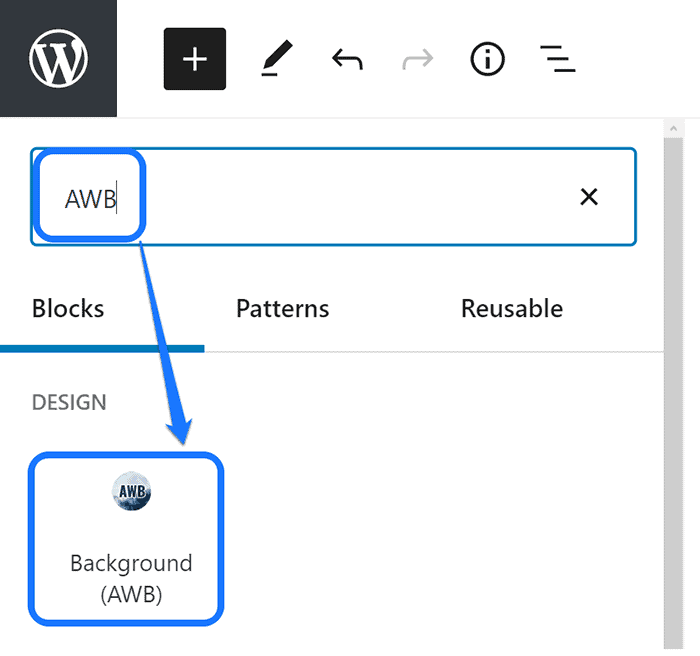Click the DESIGN category heading
This screenshot has height=656, width=700.
[69, 402]
